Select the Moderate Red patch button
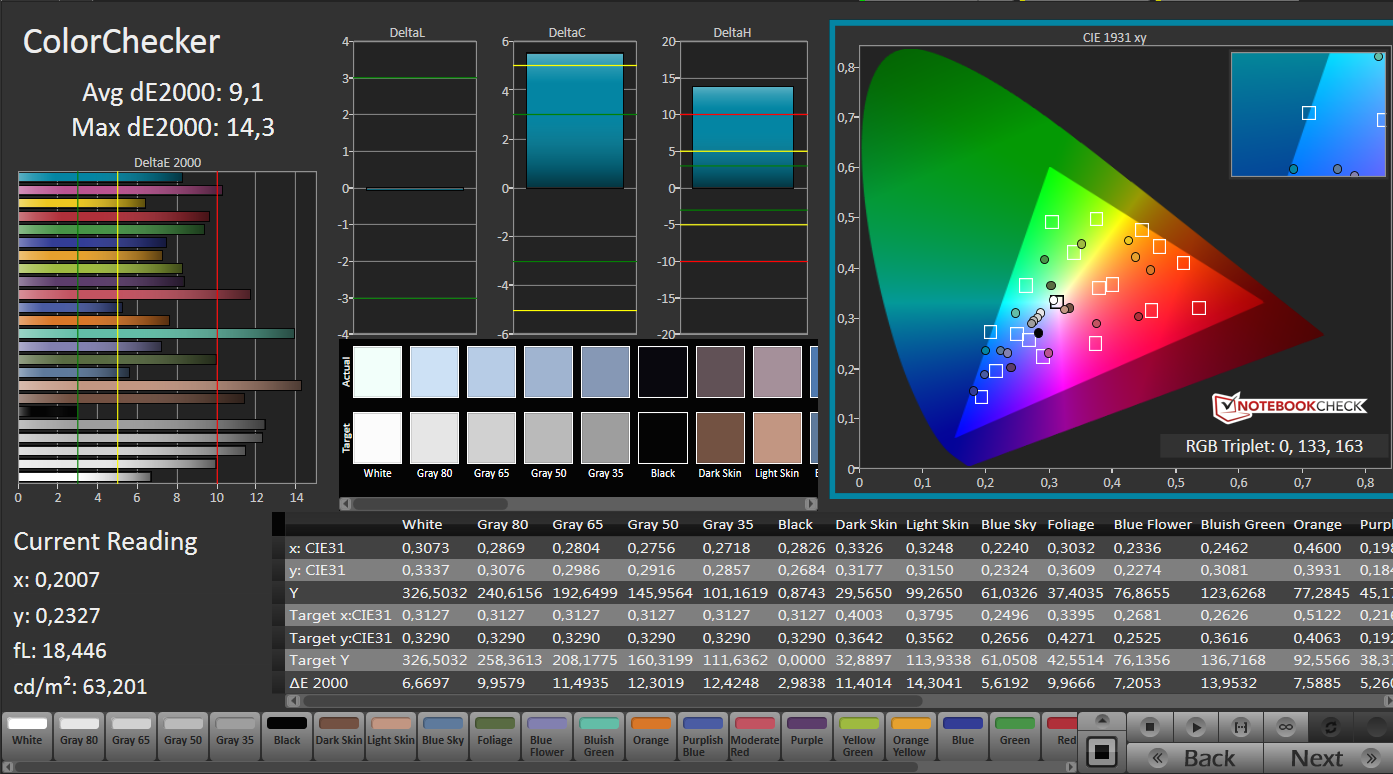This screenshot has width=1393, height=774. click(x=755, y=736)
